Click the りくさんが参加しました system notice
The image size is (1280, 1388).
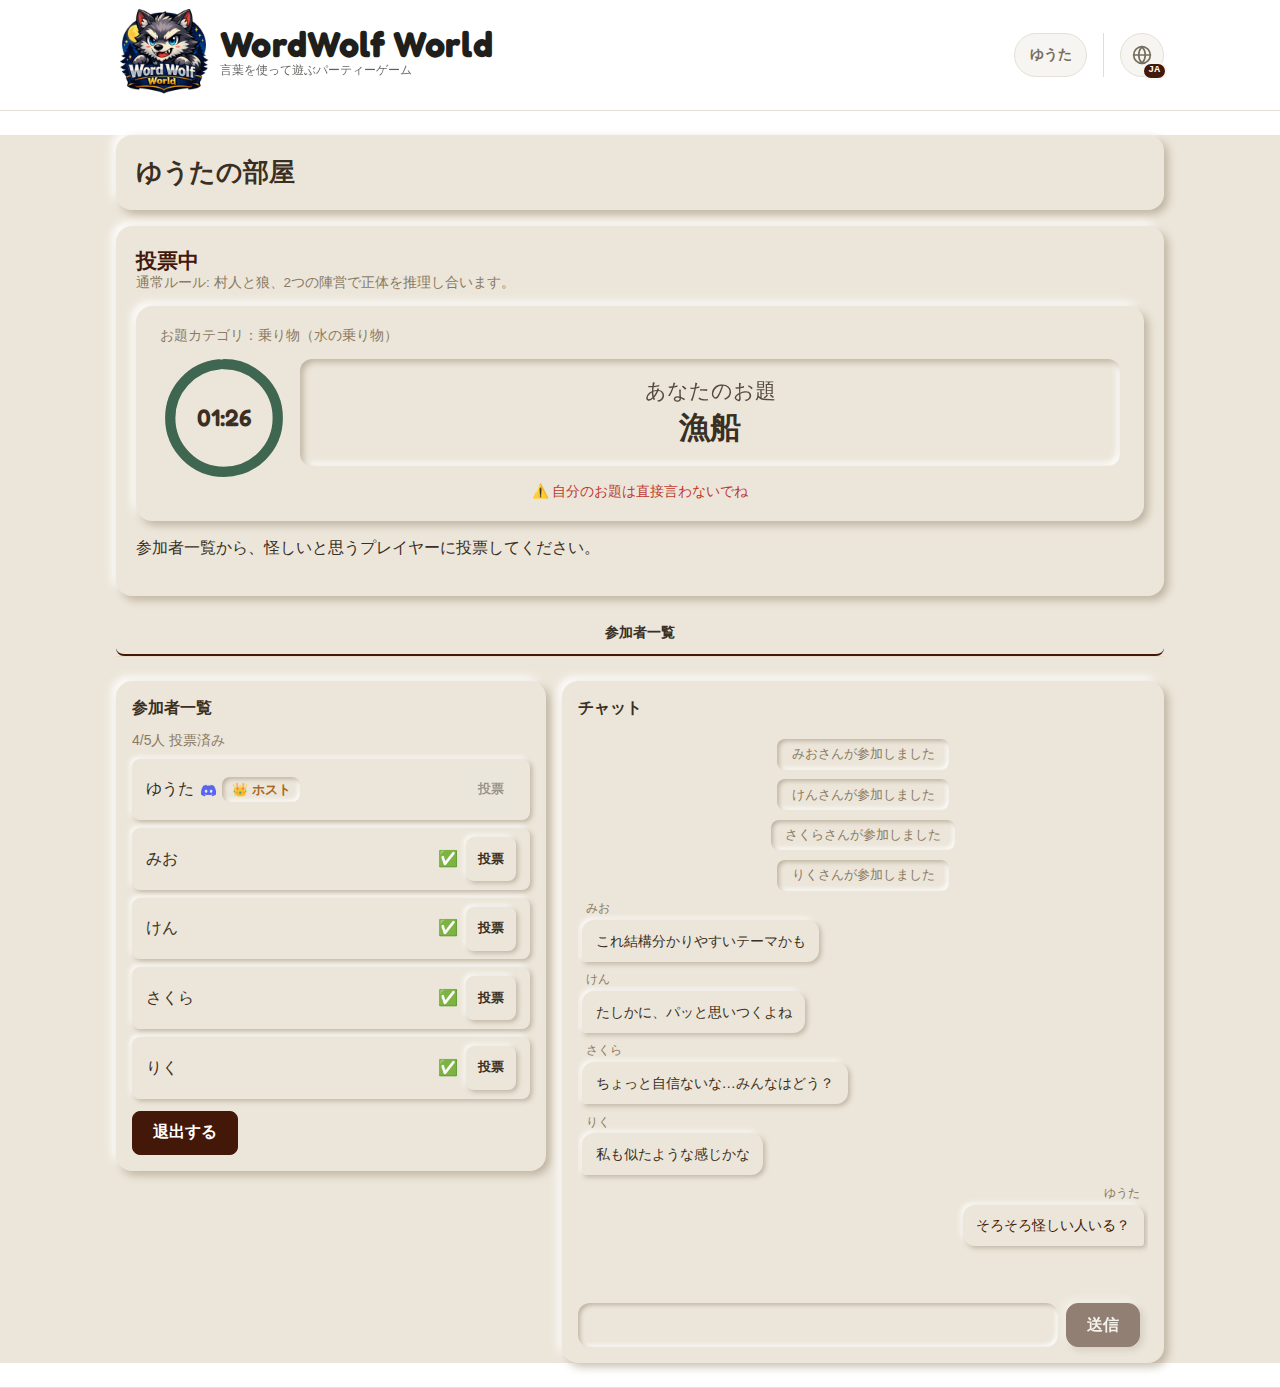(863, 875)
